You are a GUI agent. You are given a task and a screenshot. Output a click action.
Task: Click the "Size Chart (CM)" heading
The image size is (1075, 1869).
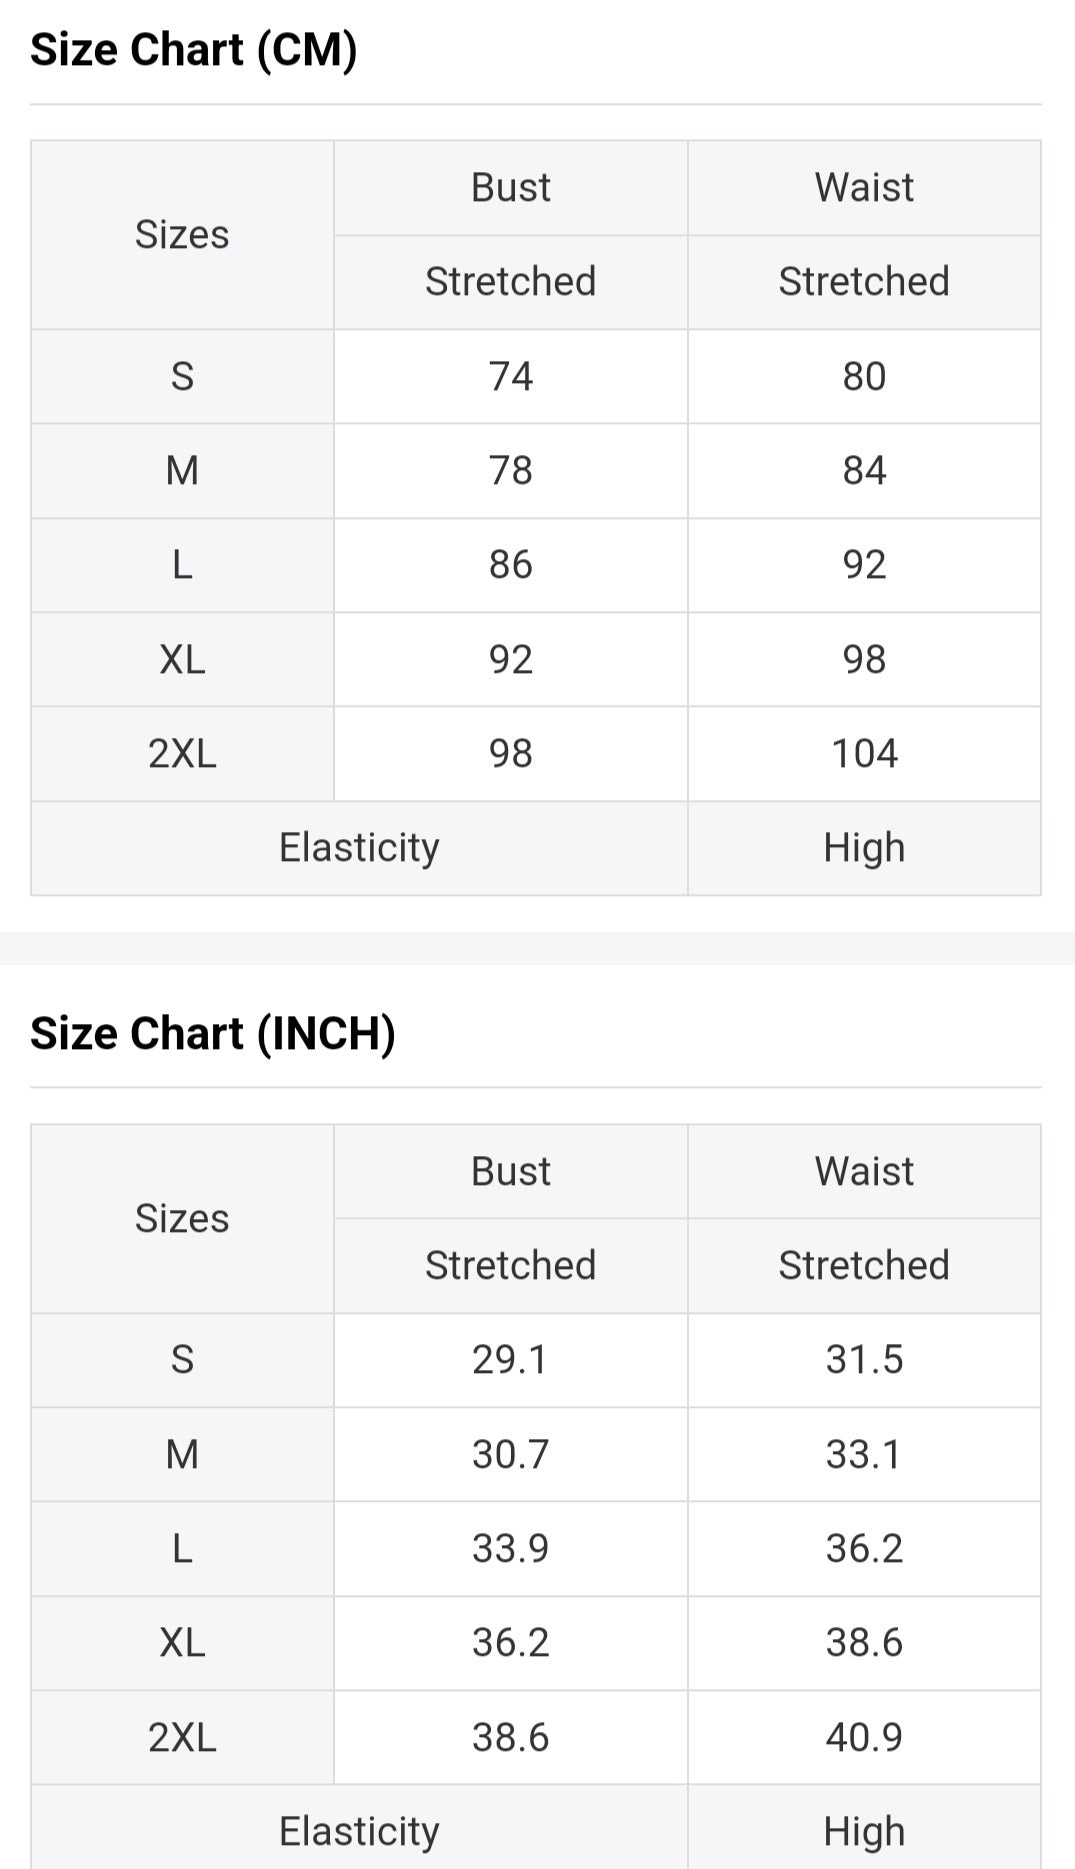tap(194, 50)
